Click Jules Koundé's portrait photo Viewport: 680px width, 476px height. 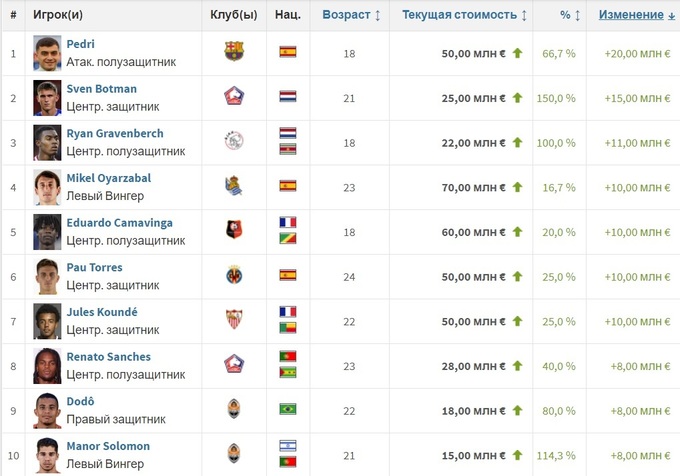click(46, 320)
